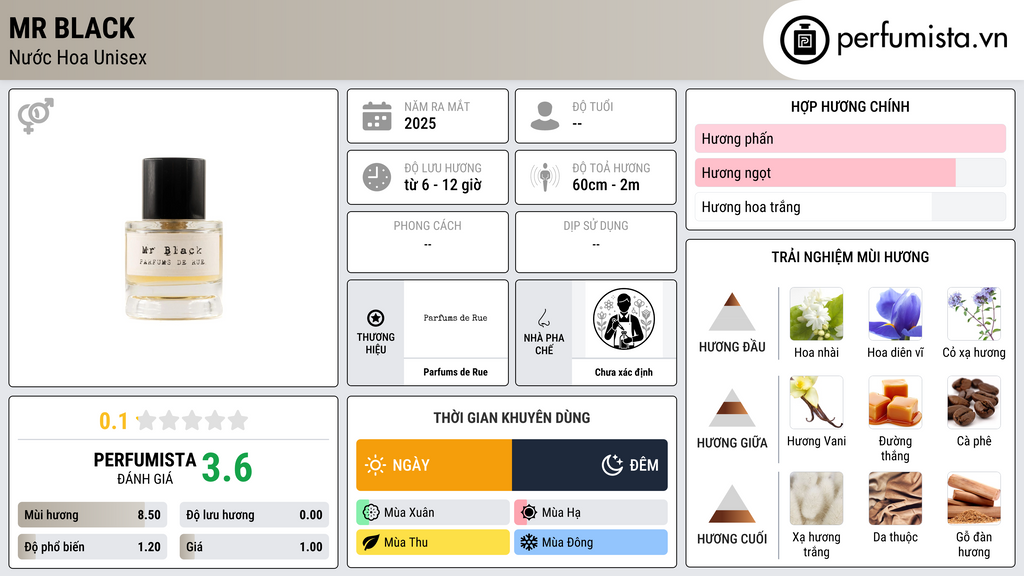This screenshot has width=1024, height=576.
Task: Click the Hương cuối pyramid icon
Action: pyautogui.click(x=732, y=504)
